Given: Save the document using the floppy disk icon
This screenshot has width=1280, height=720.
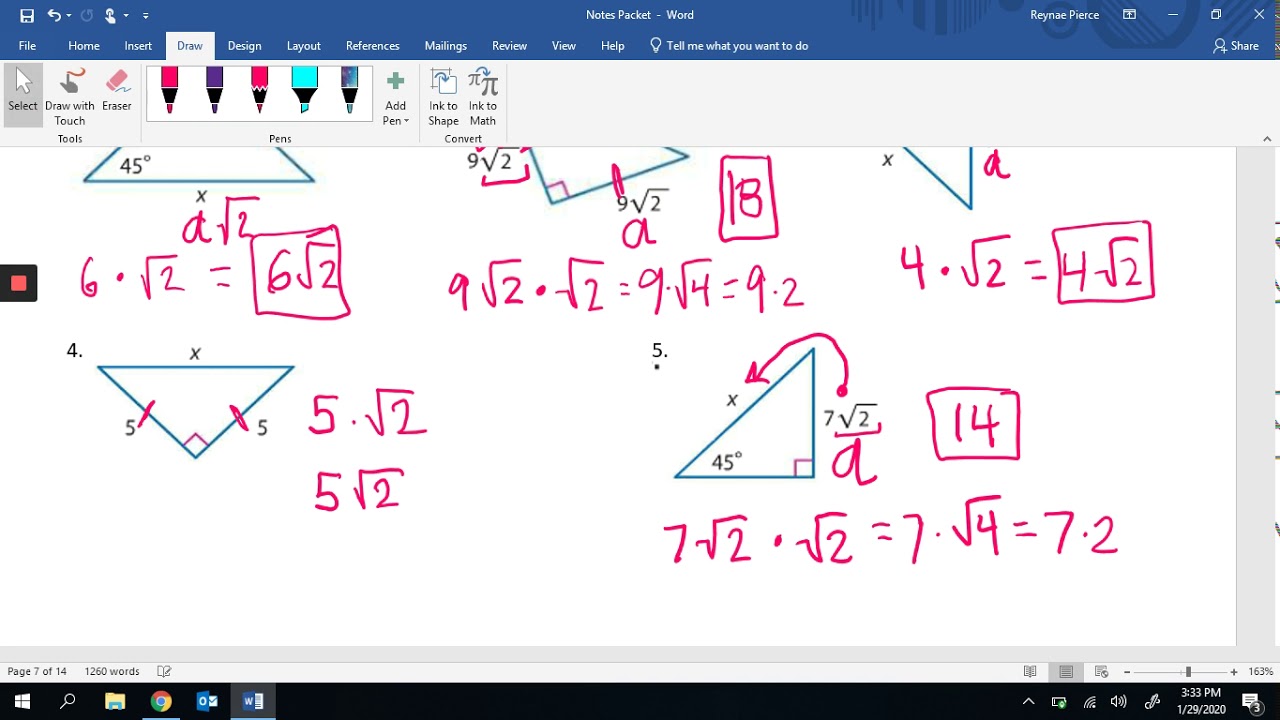Looking at the screenshot, I should pyautogui.click(x=27, y=15).
